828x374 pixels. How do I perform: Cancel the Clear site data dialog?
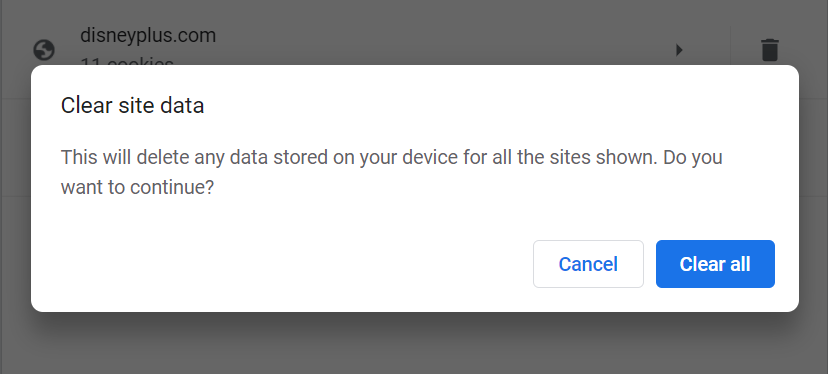pyautogui.click(x=588, y=264)
